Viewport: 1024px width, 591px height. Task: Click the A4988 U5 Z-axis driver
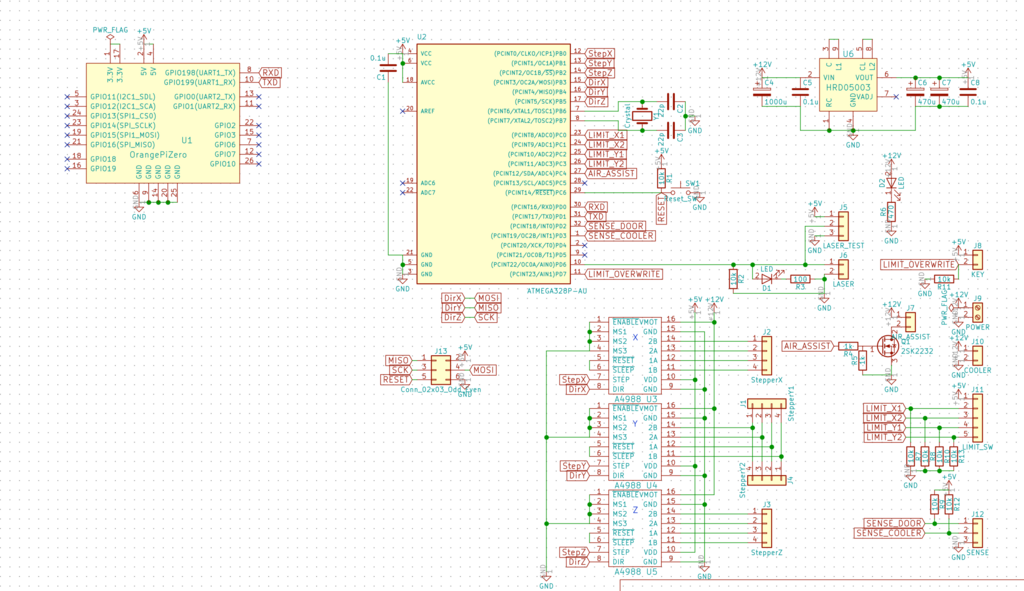[x=635, y=528]
